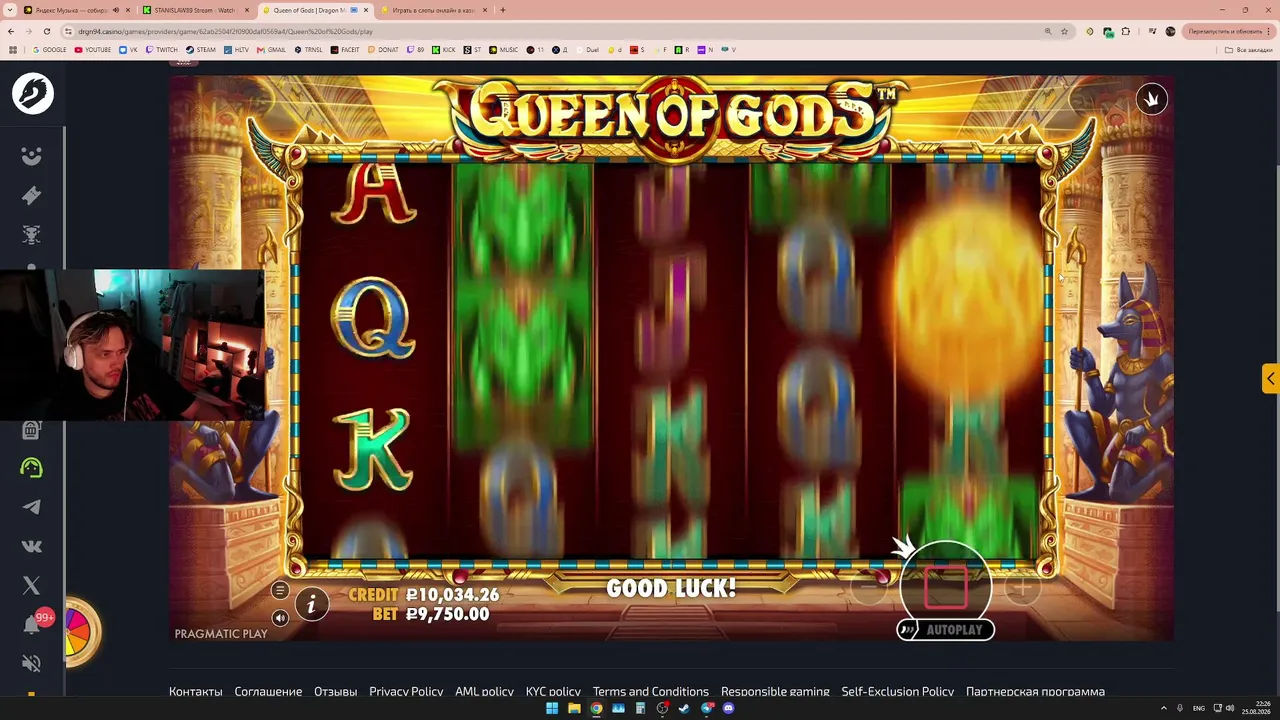Open the slot game menu button

[280, 591]
